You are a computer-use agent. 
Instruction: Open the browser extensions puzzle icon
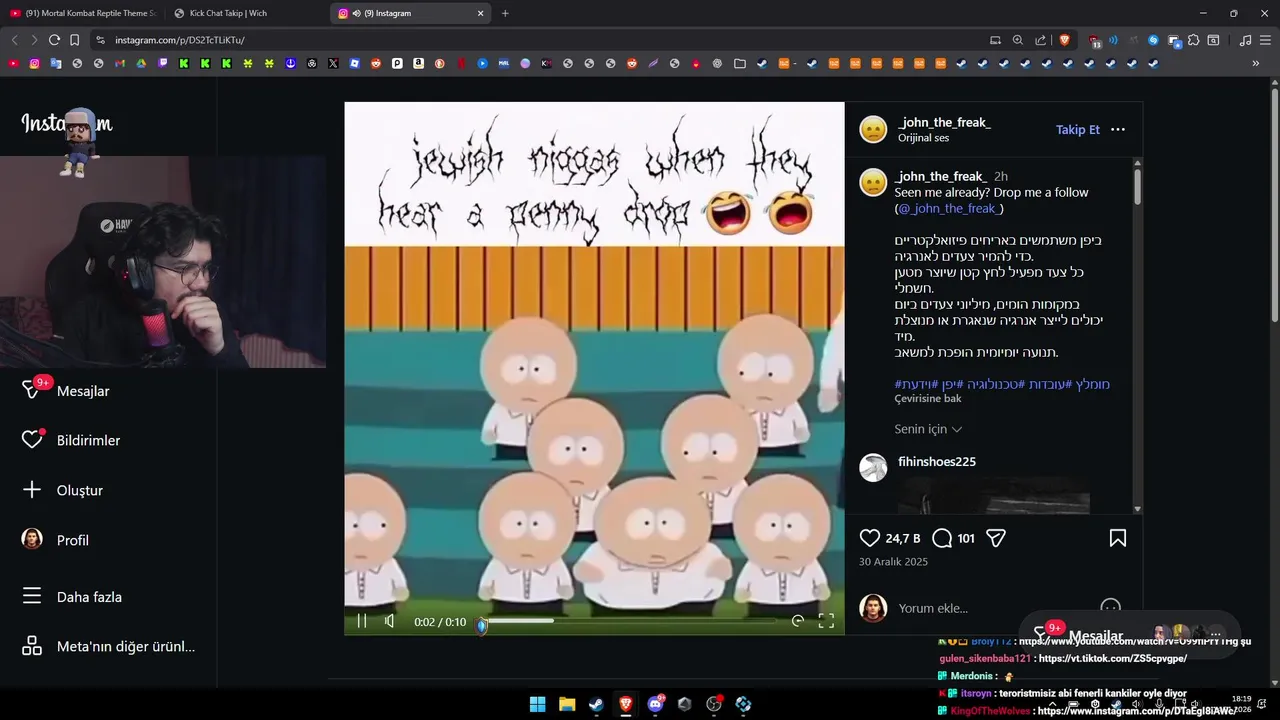tap(1193, 40)
